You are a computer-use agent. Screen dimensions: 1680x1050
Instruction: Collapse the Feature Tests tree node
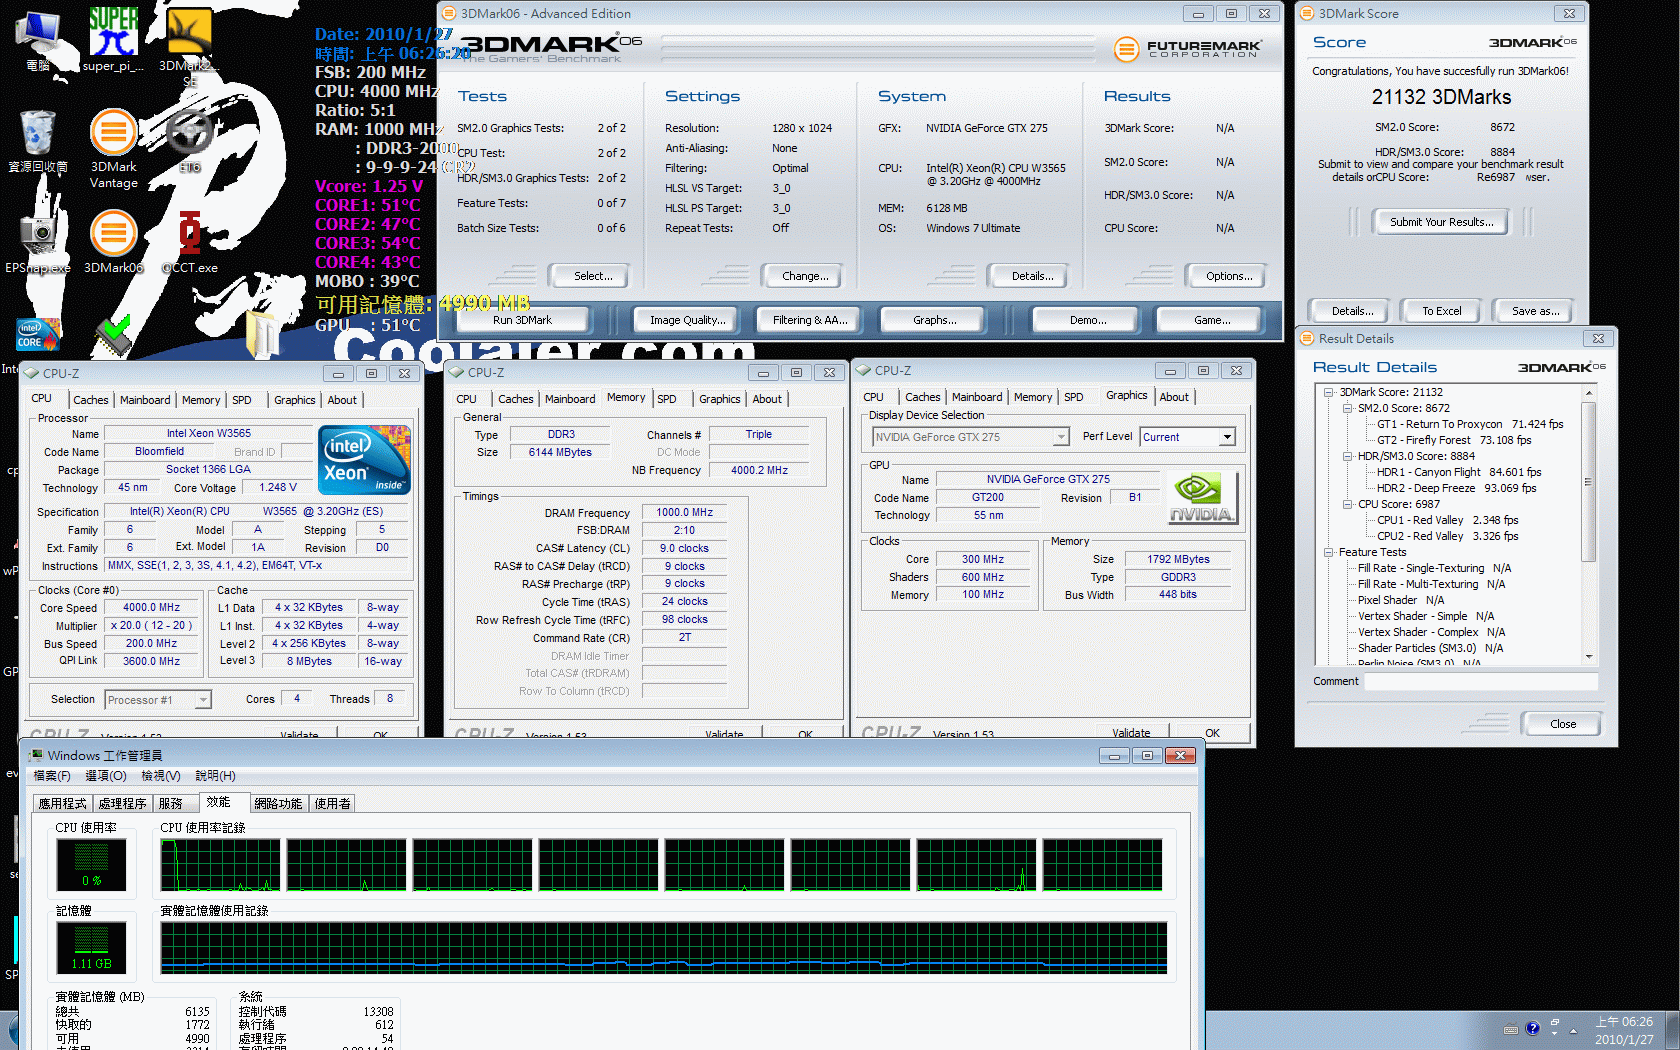pyautogui.click(x=1329, y=552)
